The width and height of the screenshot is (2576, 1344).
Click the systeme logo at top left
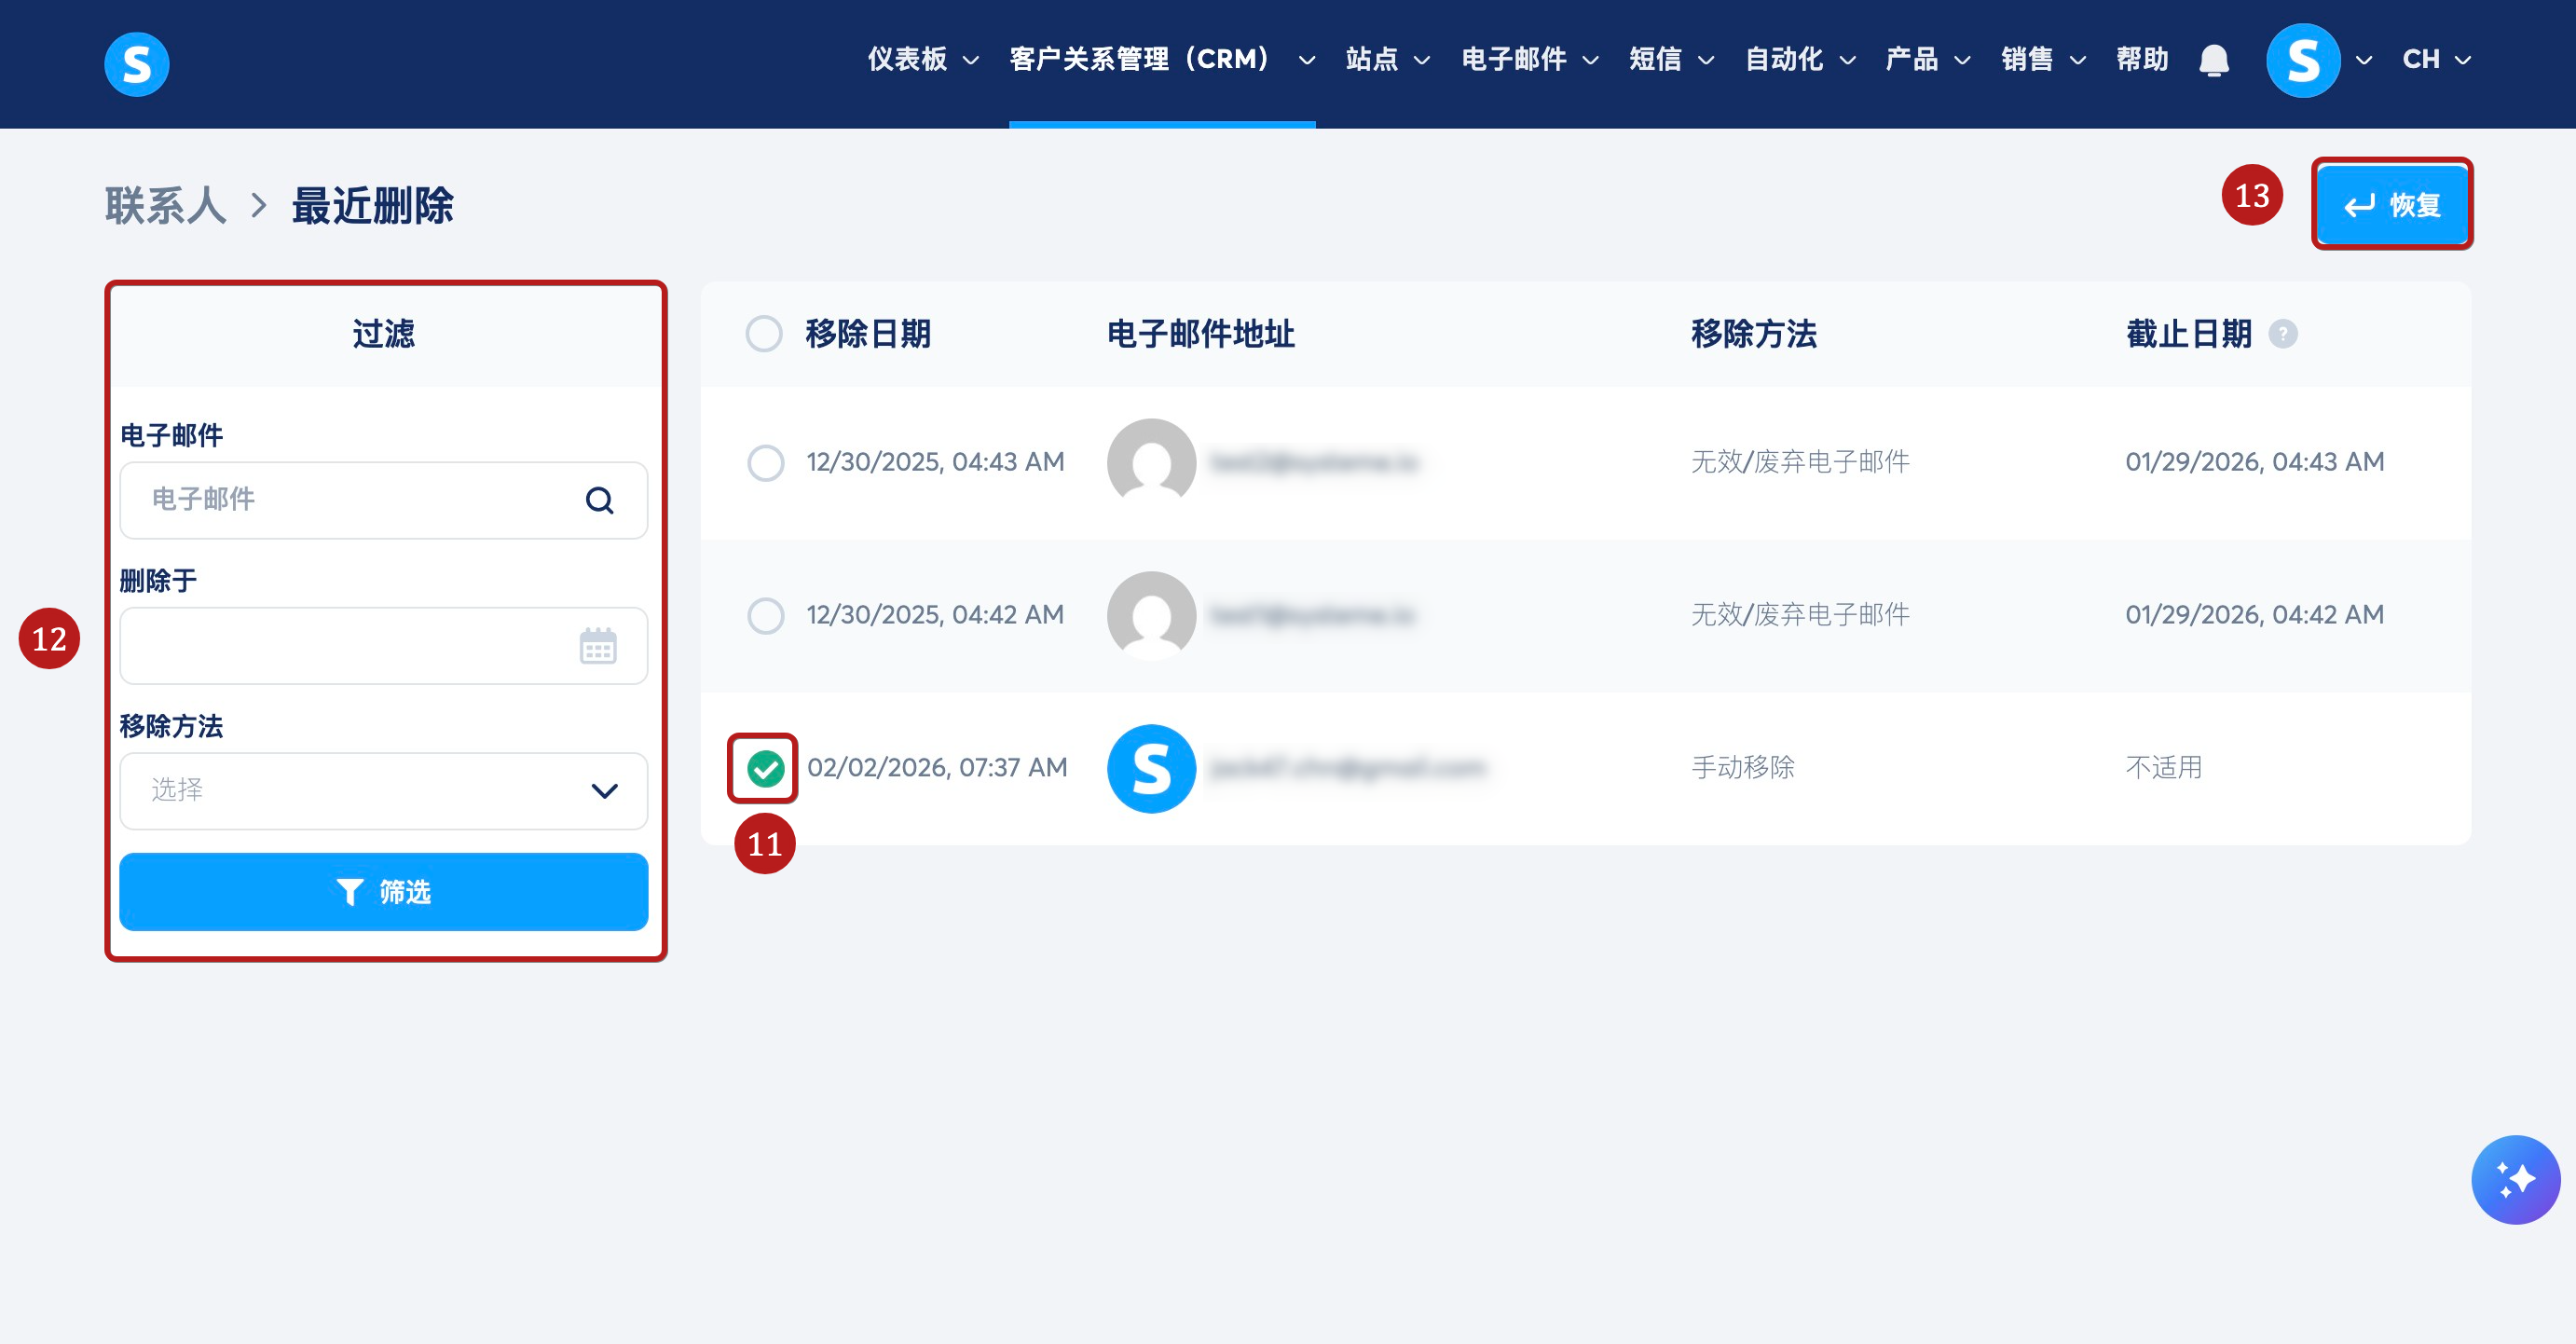click(x=137, y=64)
